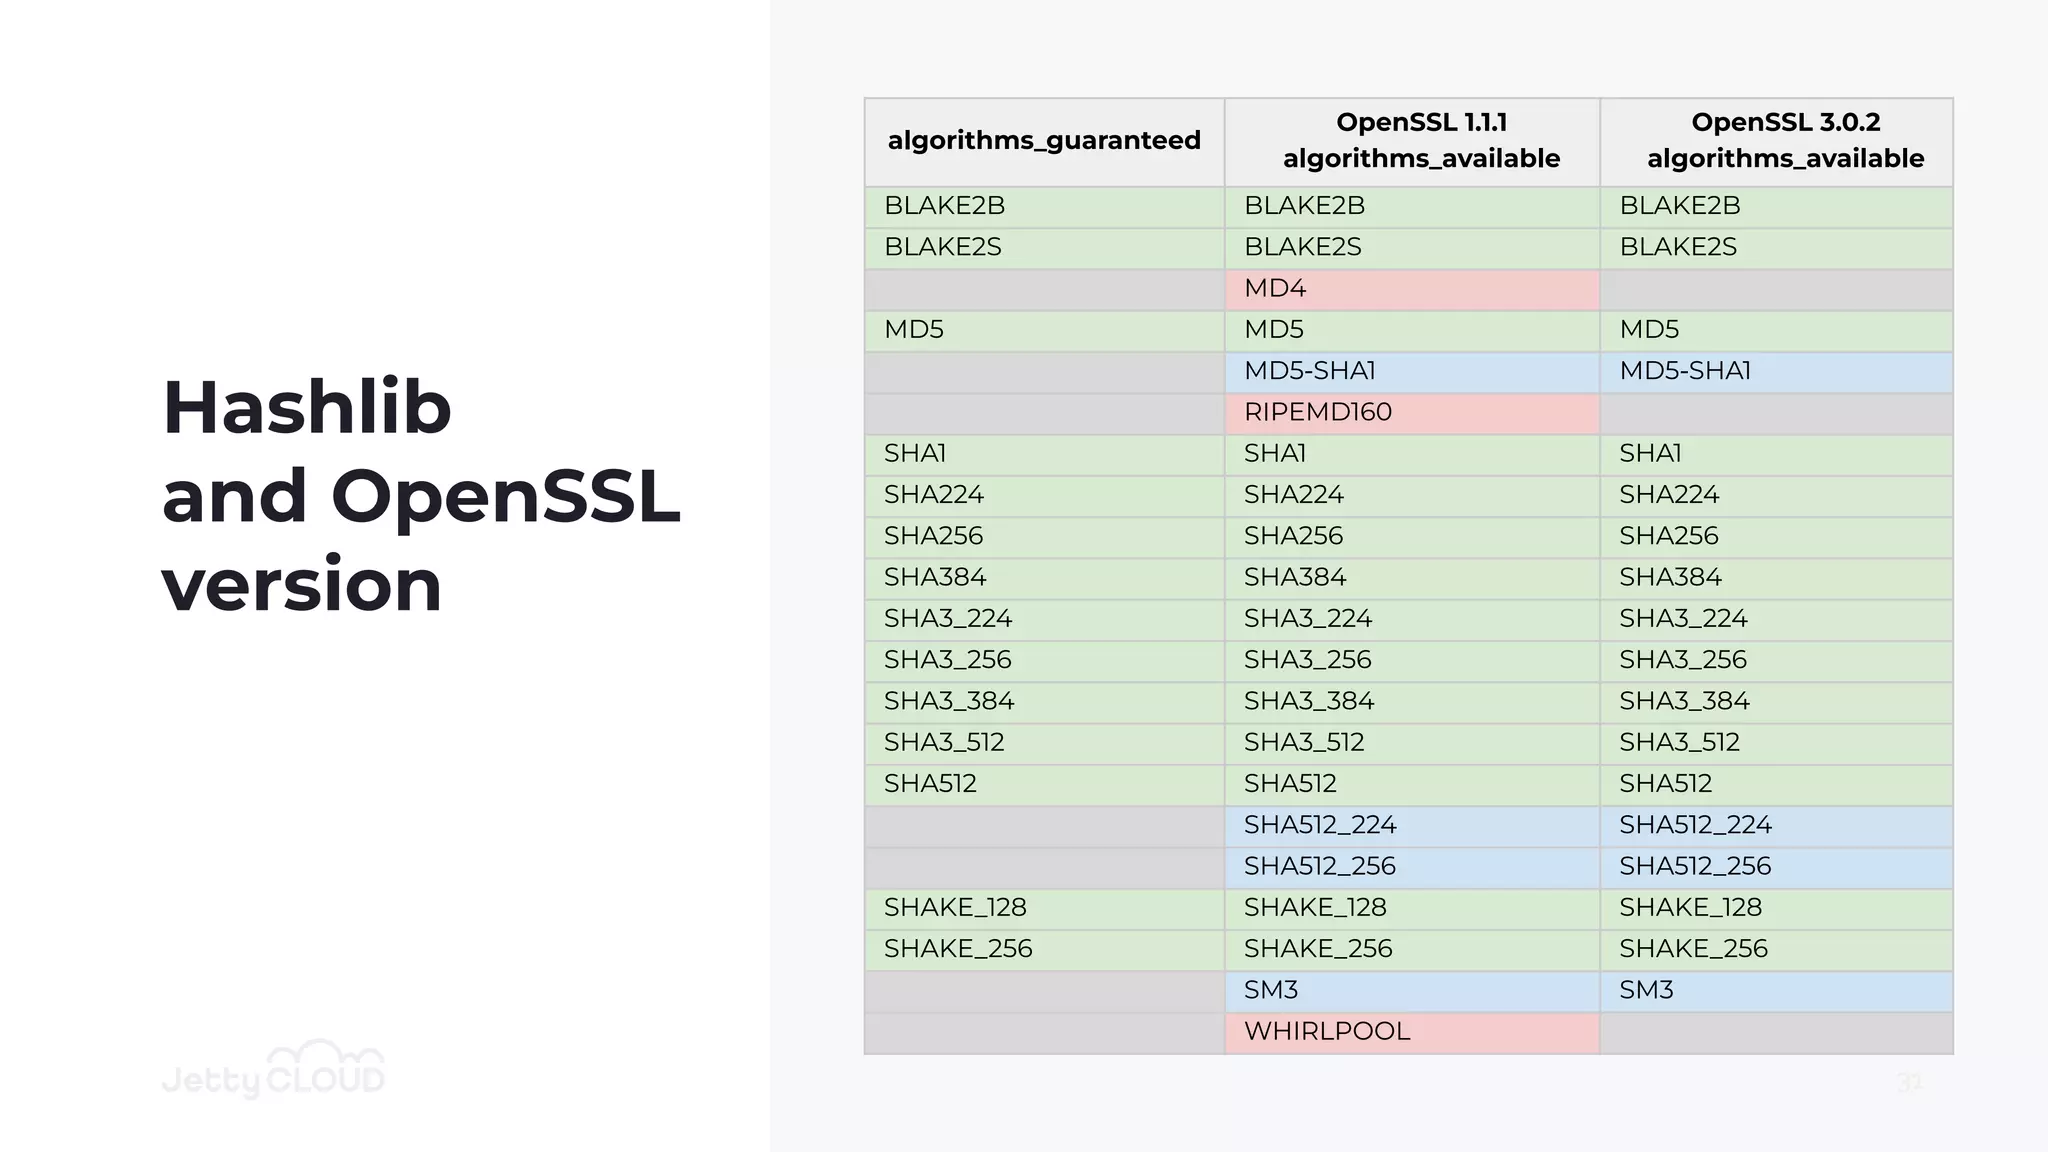Select the OpenSSL 1.1.1 algorithms_available header
The image size is (2048, 1152).
click(x=1421, y=141)
